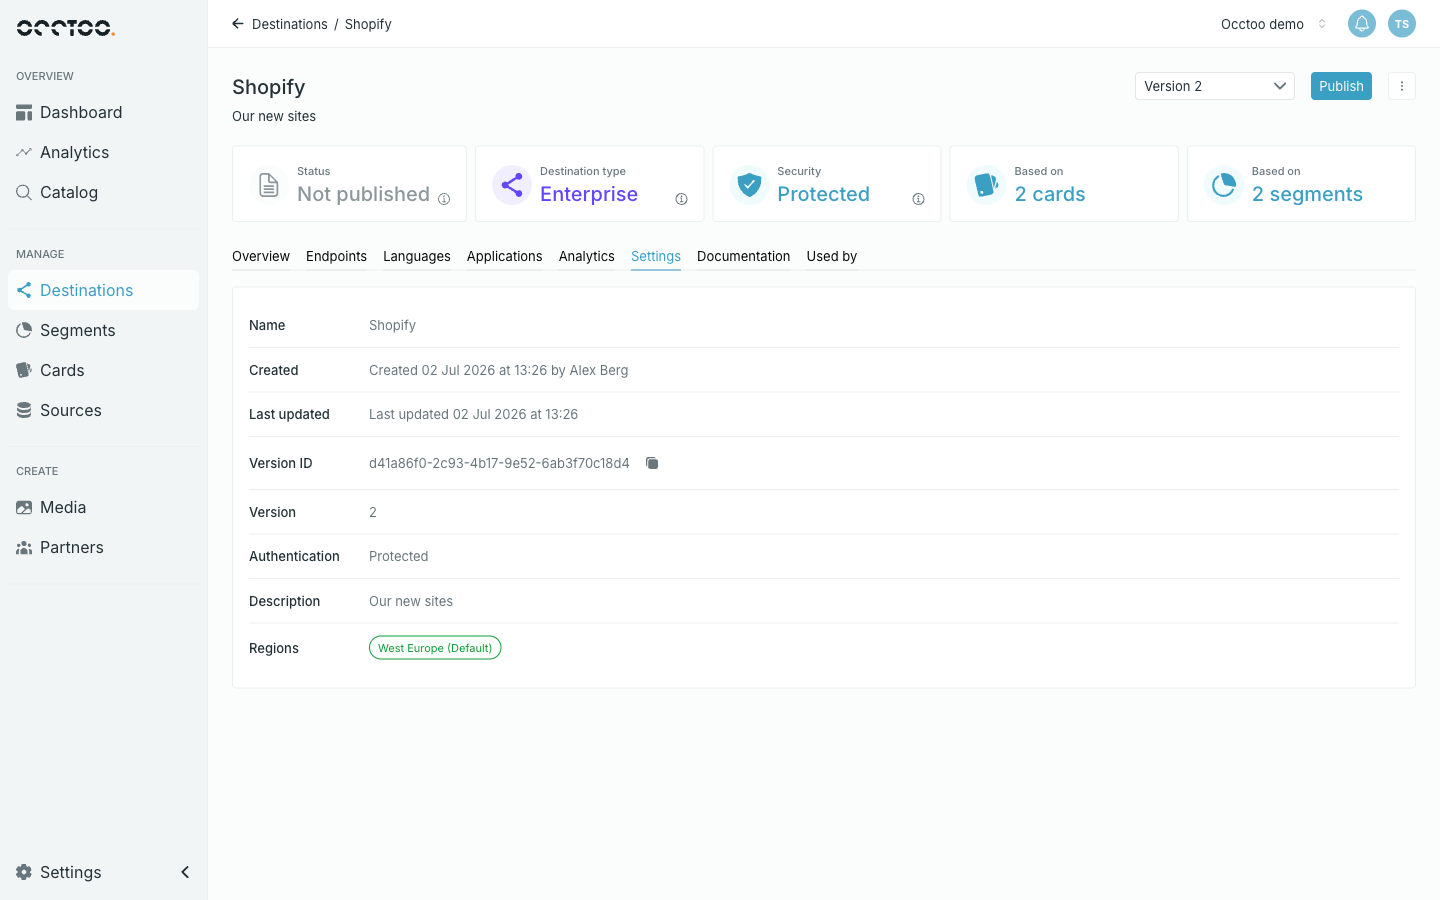Click the Destinations share icon in sidebar
1440x900 pixels.
(x=24, y=291)
